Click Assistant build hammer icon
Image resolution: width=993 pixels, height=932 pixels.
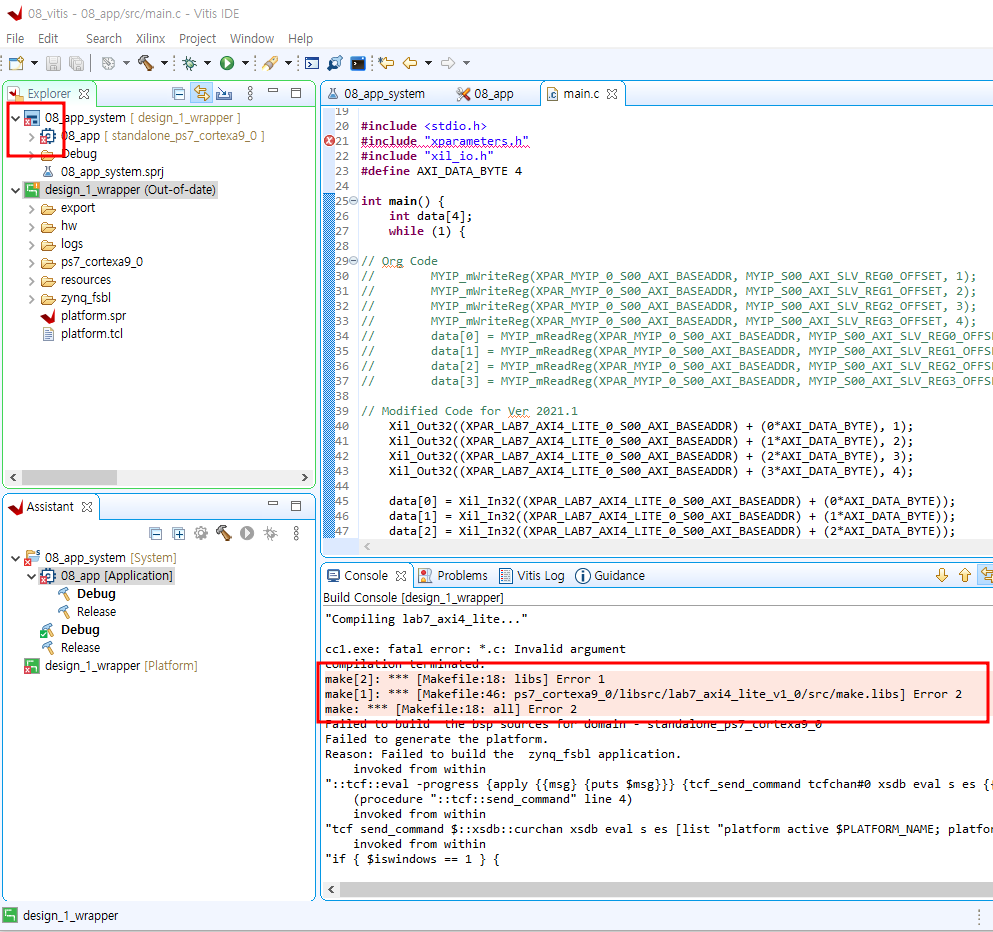pyautogui.click(x=224, y=533)
